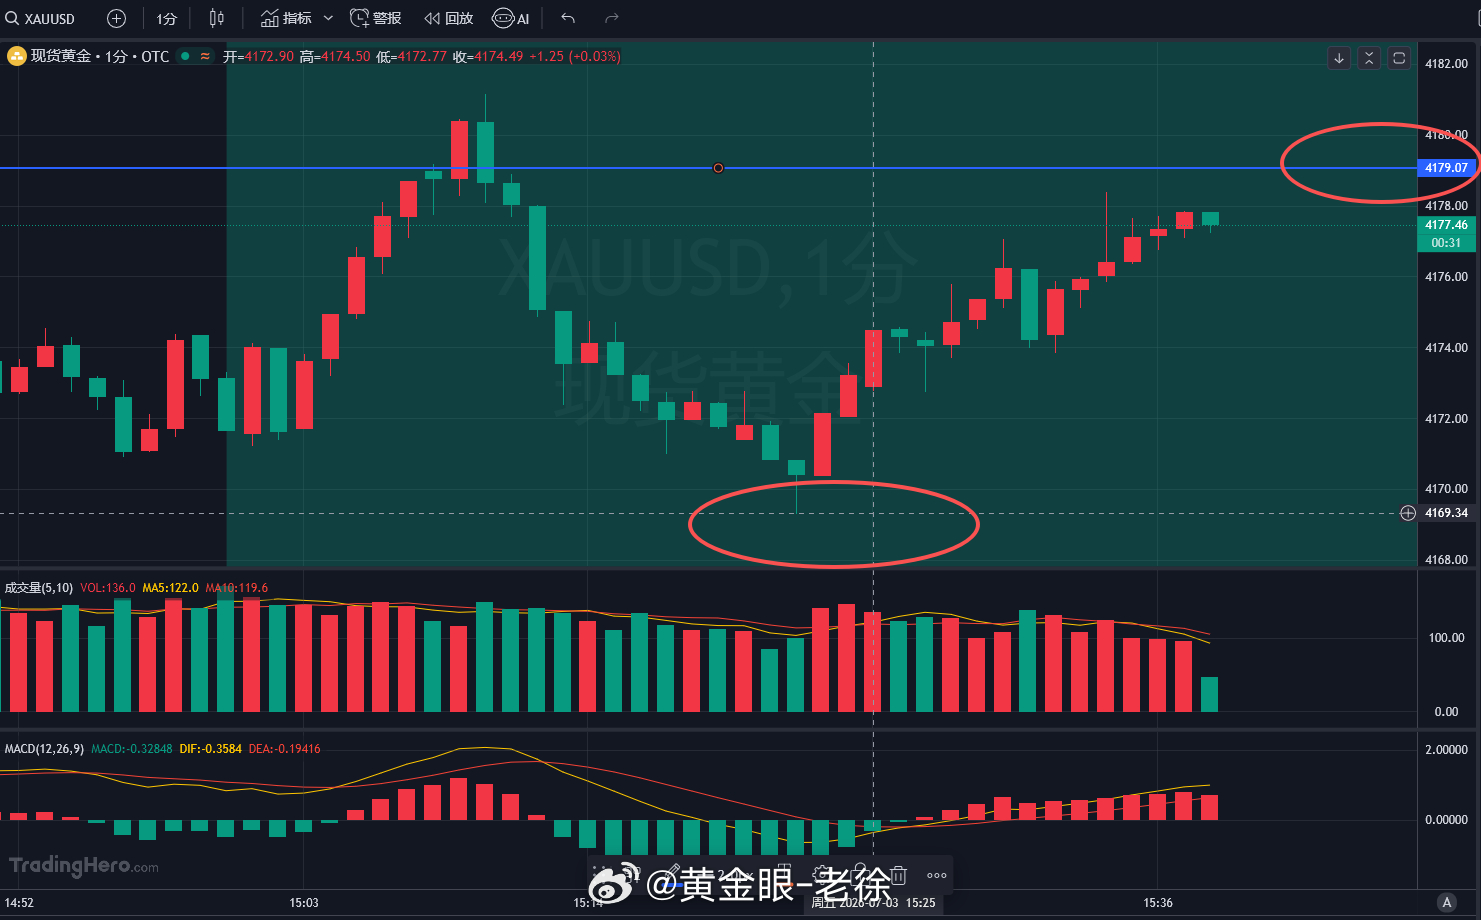1481x920 pixels.
Task: Open the 警报 alert tool
Action: pyautogui.click(x=376, y=18)
